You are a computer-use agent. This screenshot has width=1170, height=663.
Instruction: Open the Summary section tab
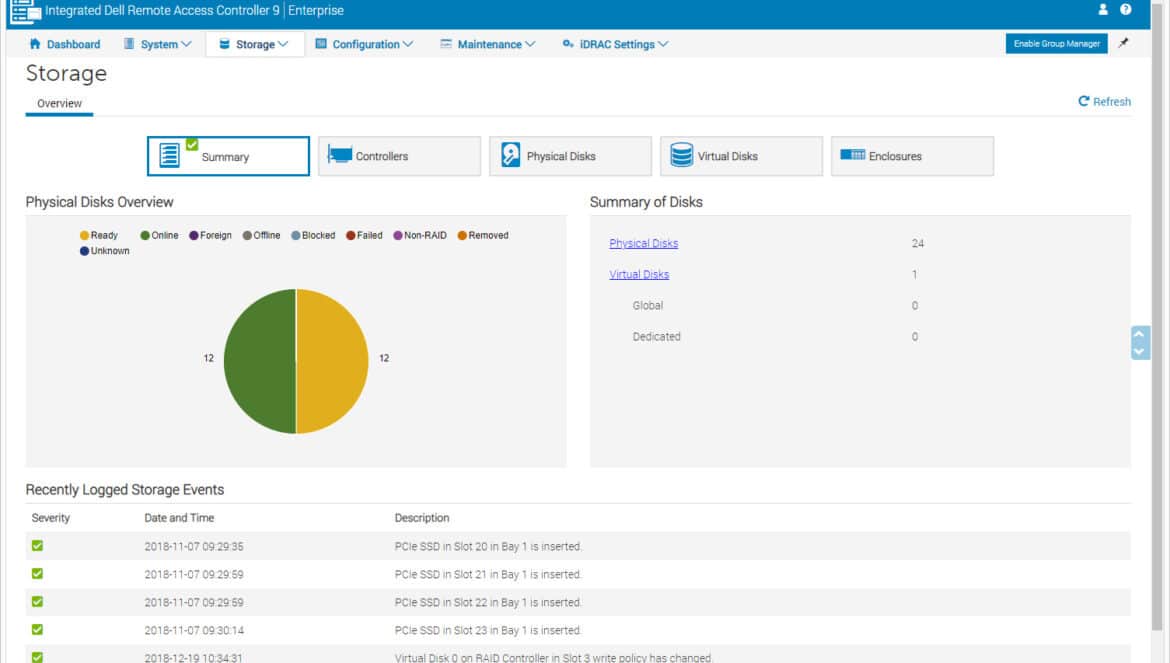tap(228, 156)
